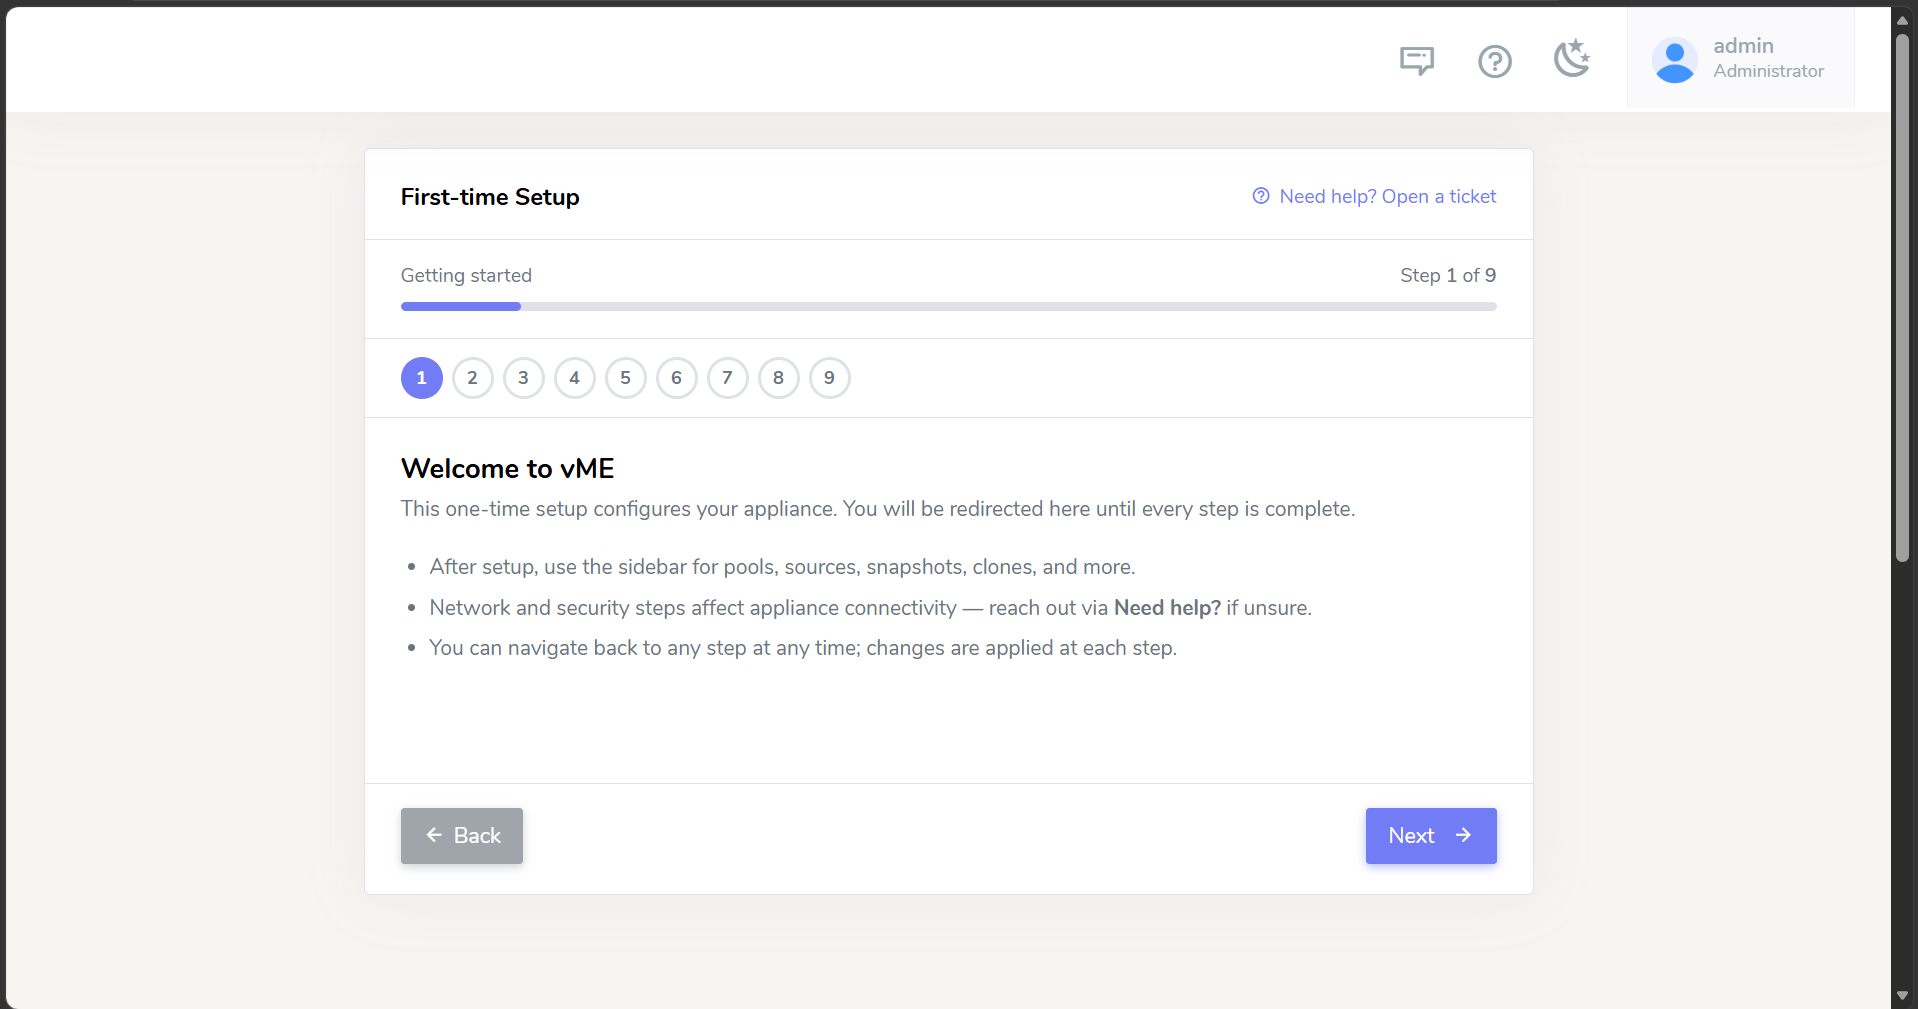Image resolution: width=1918 pixels, height=1009 pixels.
Task: Jump to step 3 in wizard
Action: coord(524,378)
